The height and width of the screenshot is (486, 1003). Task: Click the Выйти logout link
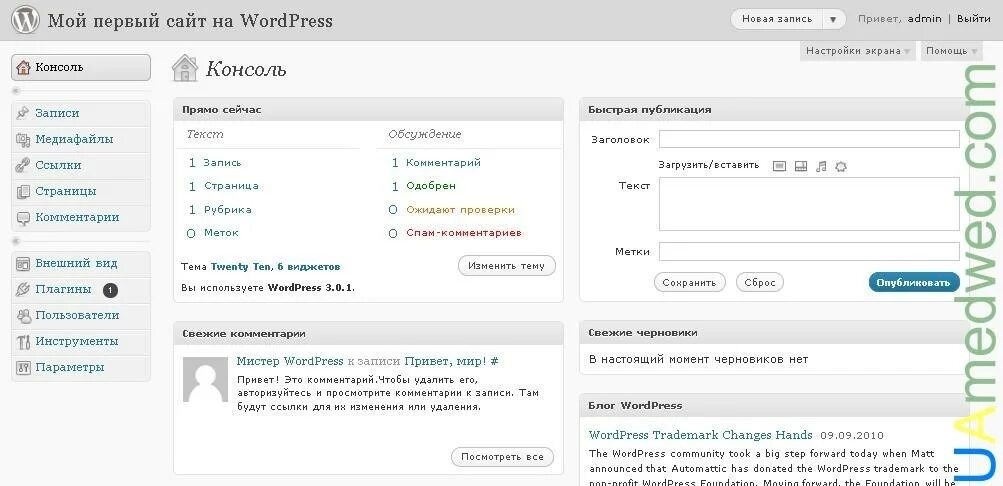[974, 19]
